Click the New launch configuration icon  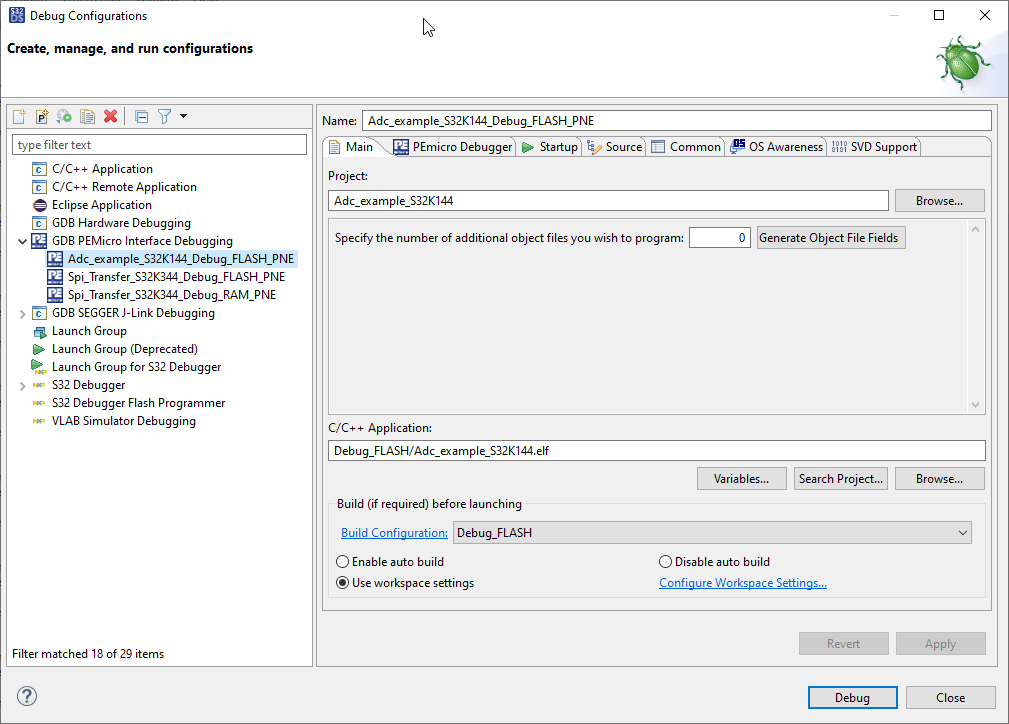(19, 117)
